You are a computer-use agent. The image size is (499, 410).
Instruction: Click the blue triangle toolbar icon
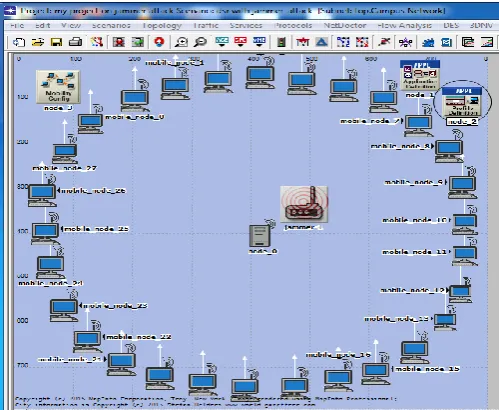coord(322,42)
